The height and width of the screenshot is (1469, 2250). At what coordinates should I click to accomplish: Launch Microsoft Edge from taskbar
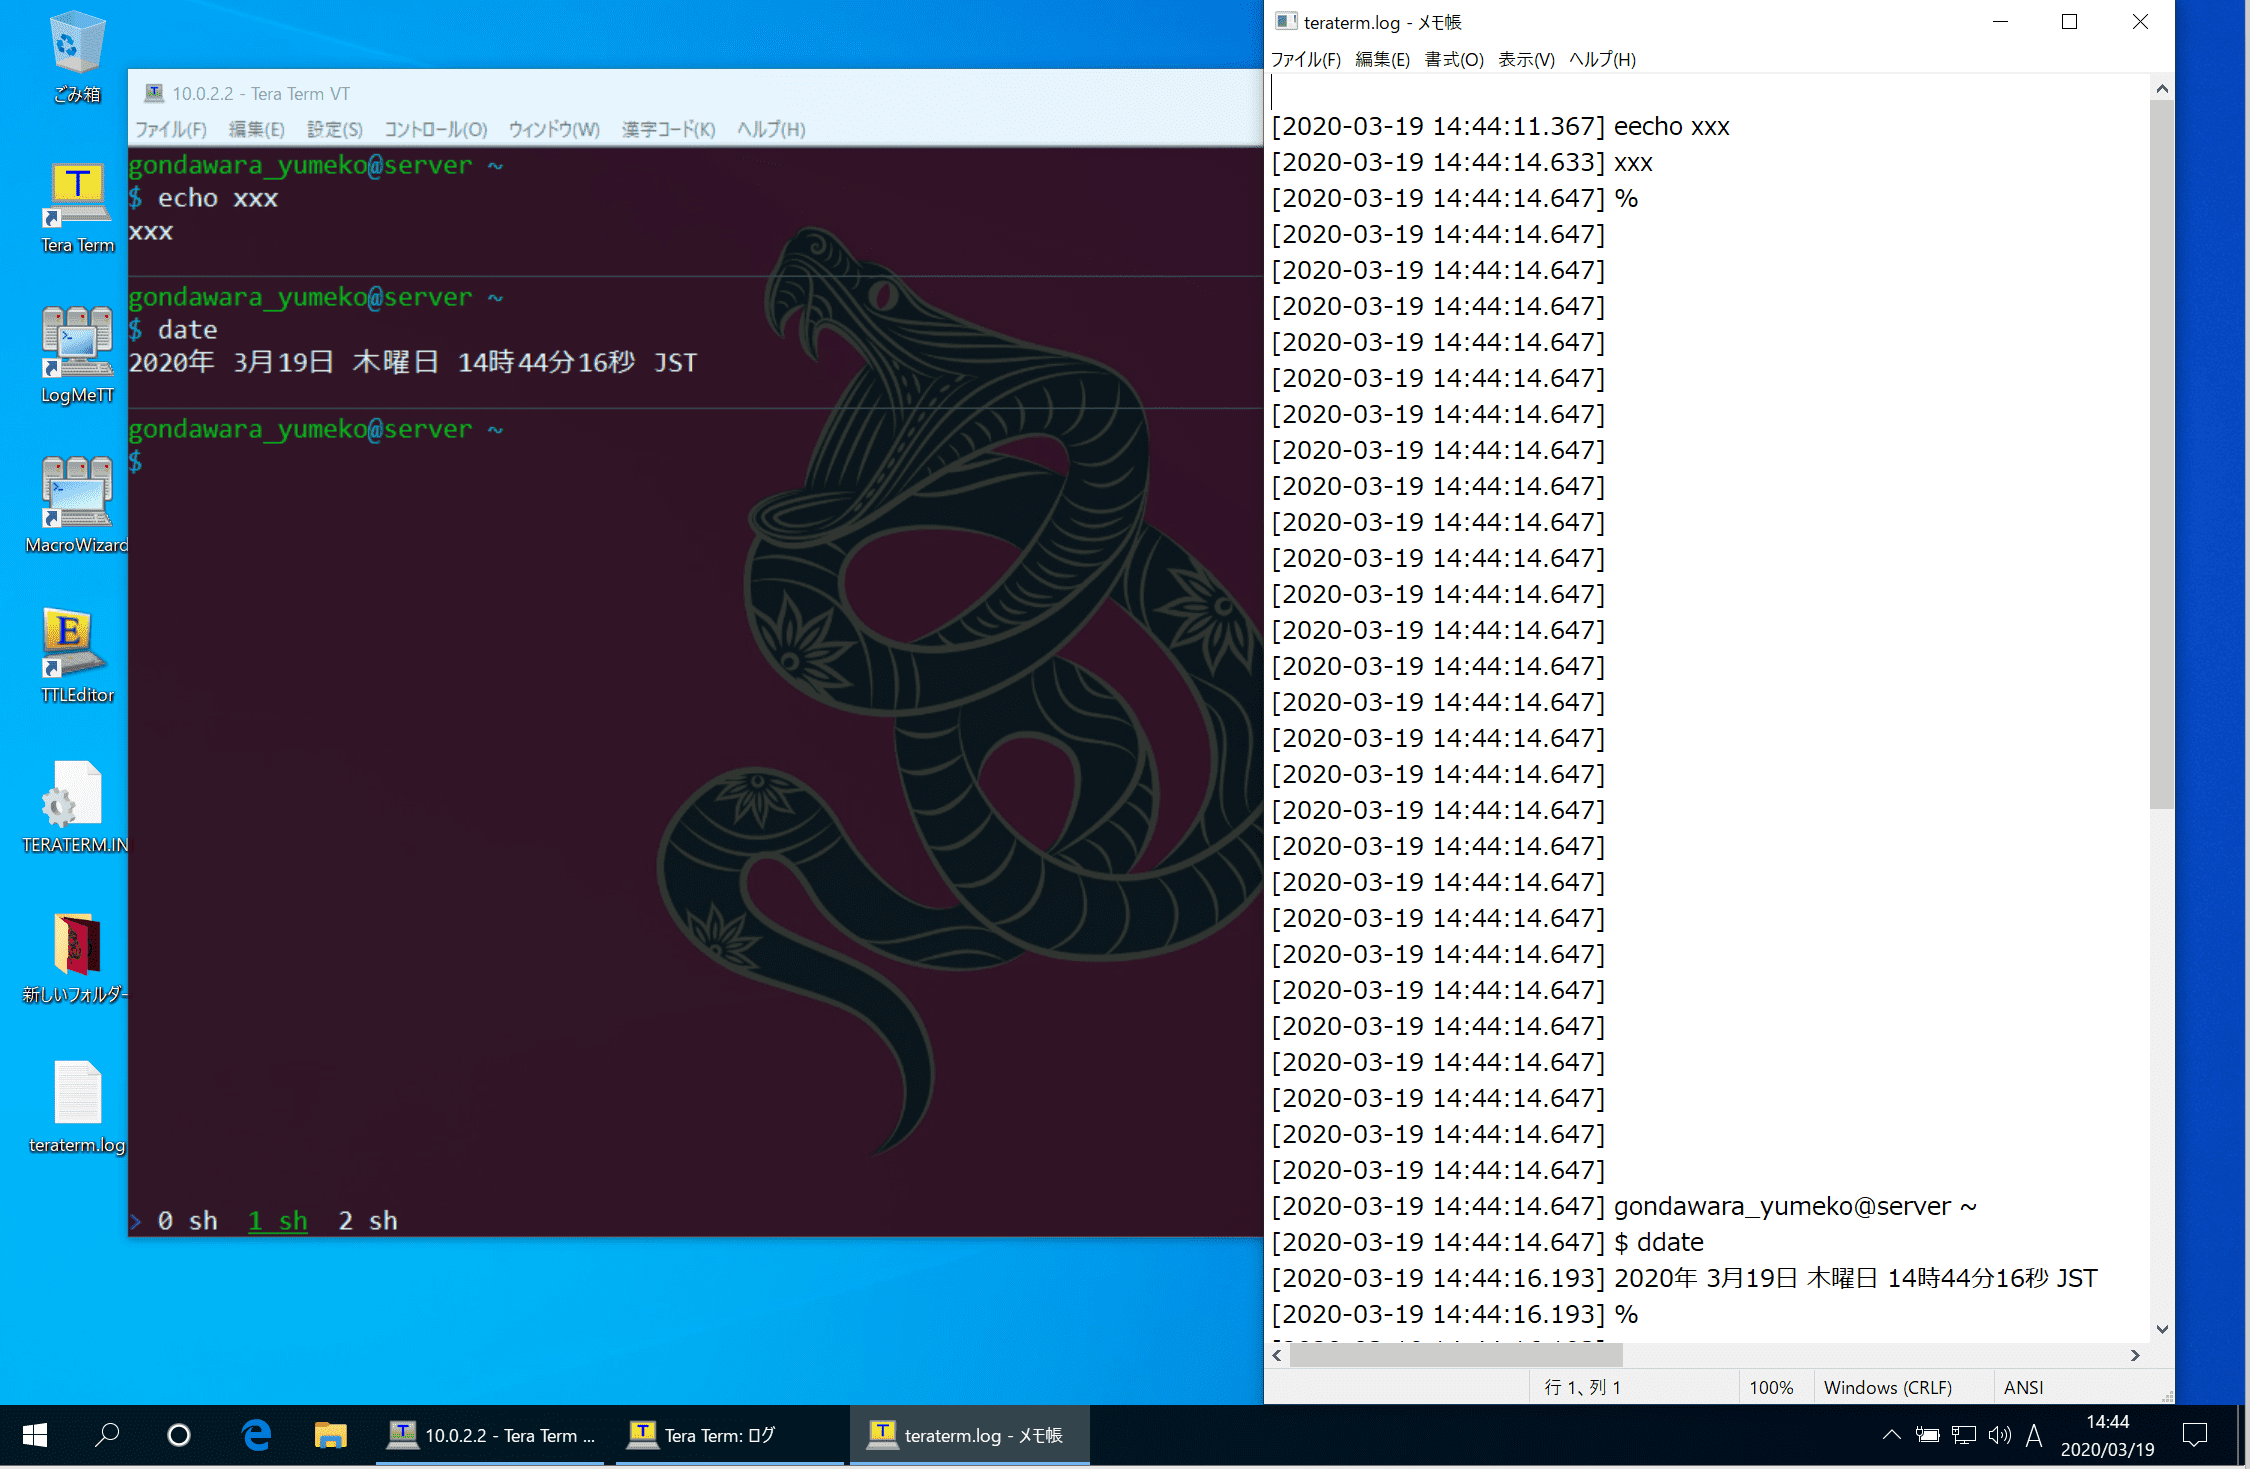point(257,1436)
